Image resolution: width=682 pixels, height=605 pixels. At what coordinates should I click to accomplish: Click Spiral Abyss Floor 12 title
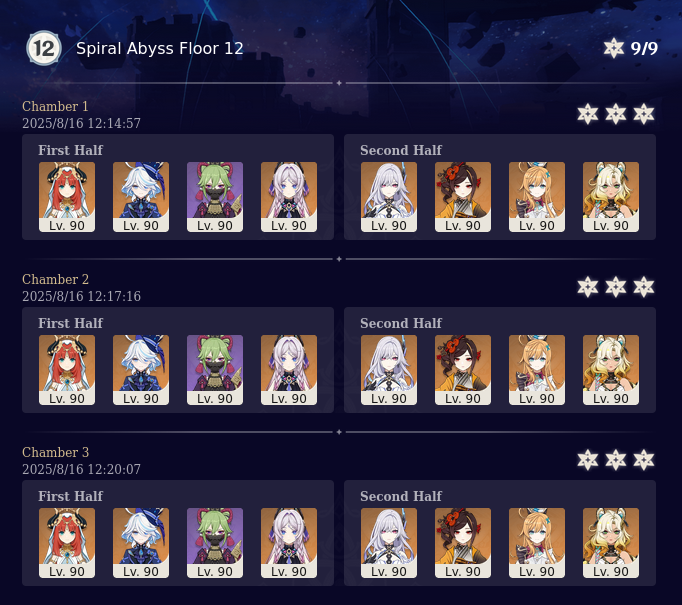pyautogui.click(x=160, y=48)
